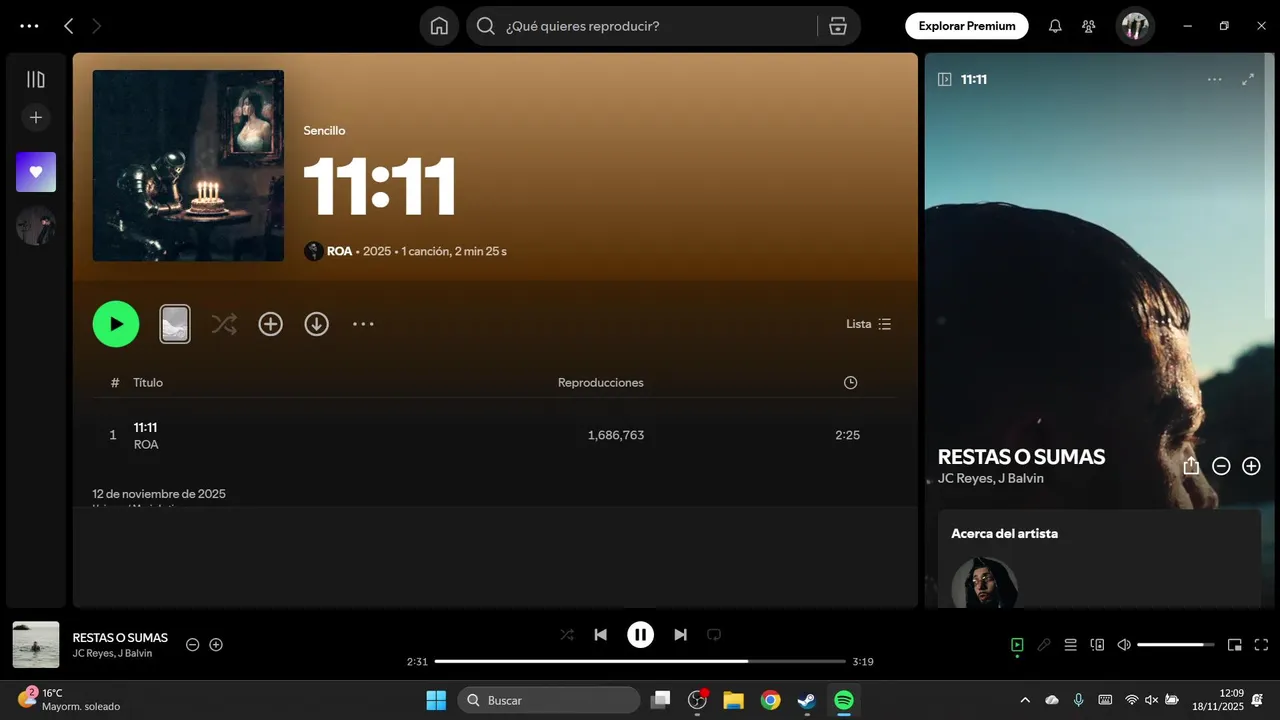Open Liked Songs in the sidebar
This screenshot has width=1280, height=720.
pos(36,172)
